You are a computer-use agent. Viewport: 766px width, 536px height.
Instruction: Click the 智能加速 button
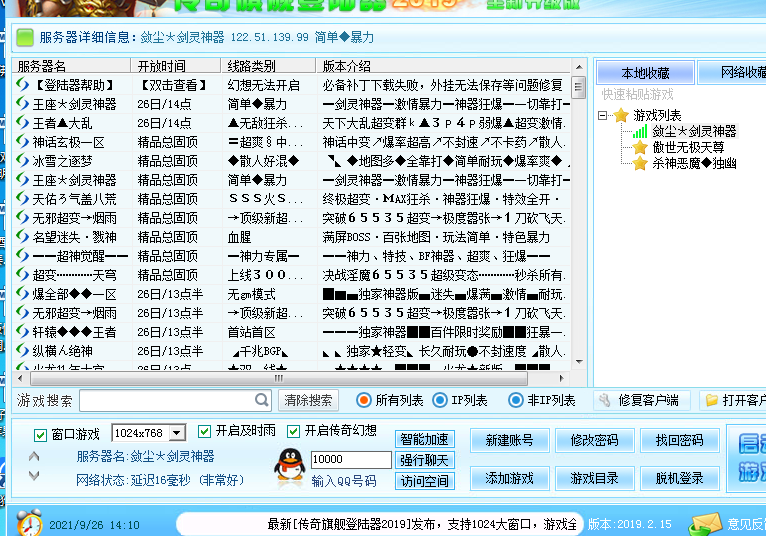pos(425,439)
